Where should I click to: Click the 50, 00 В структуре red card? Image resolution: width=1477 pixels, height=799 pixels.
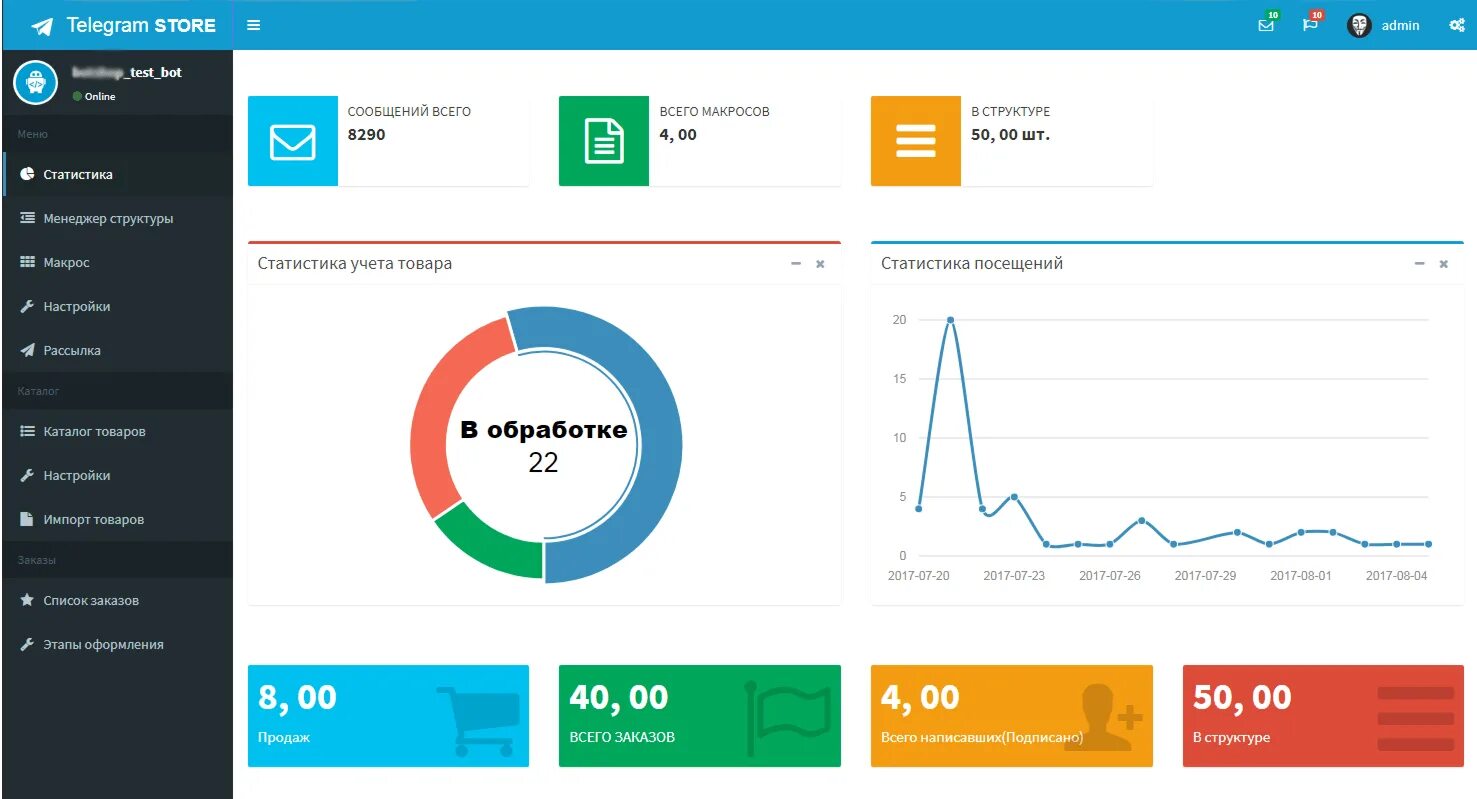click(x=1323, y=716)
